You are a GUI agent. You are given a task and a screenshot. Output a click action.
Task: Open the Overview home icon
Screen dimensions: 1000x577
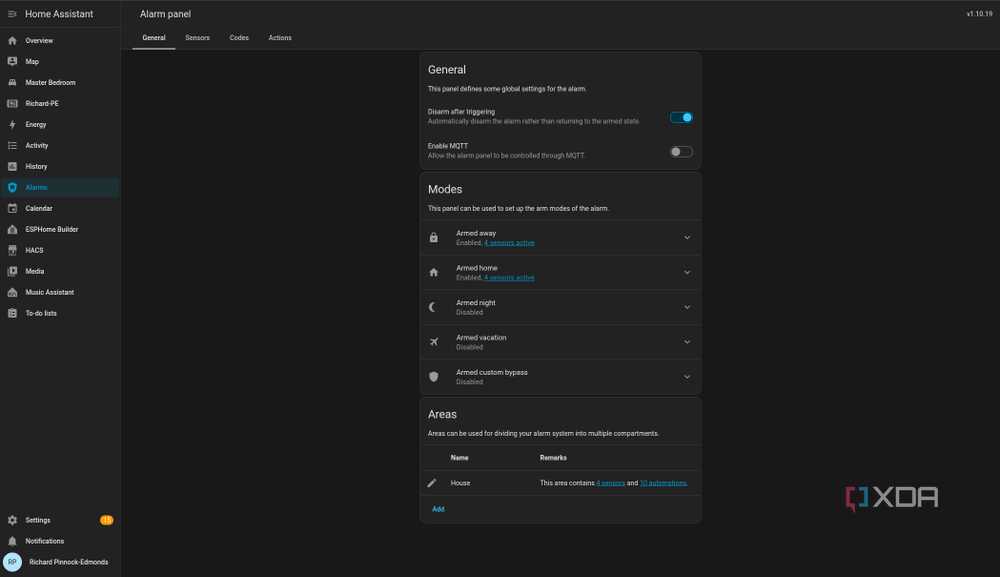[x=12, y=41]
